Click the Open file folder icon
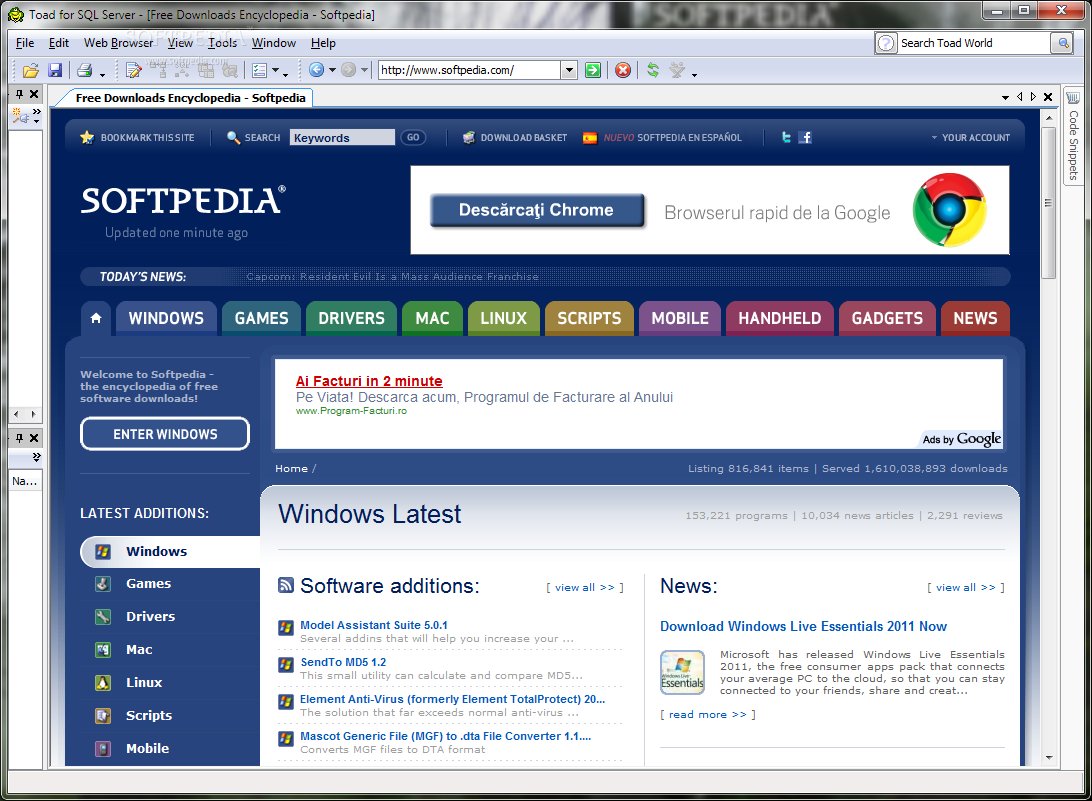This screenshot has width=1092, height=801. pos(30,70)
